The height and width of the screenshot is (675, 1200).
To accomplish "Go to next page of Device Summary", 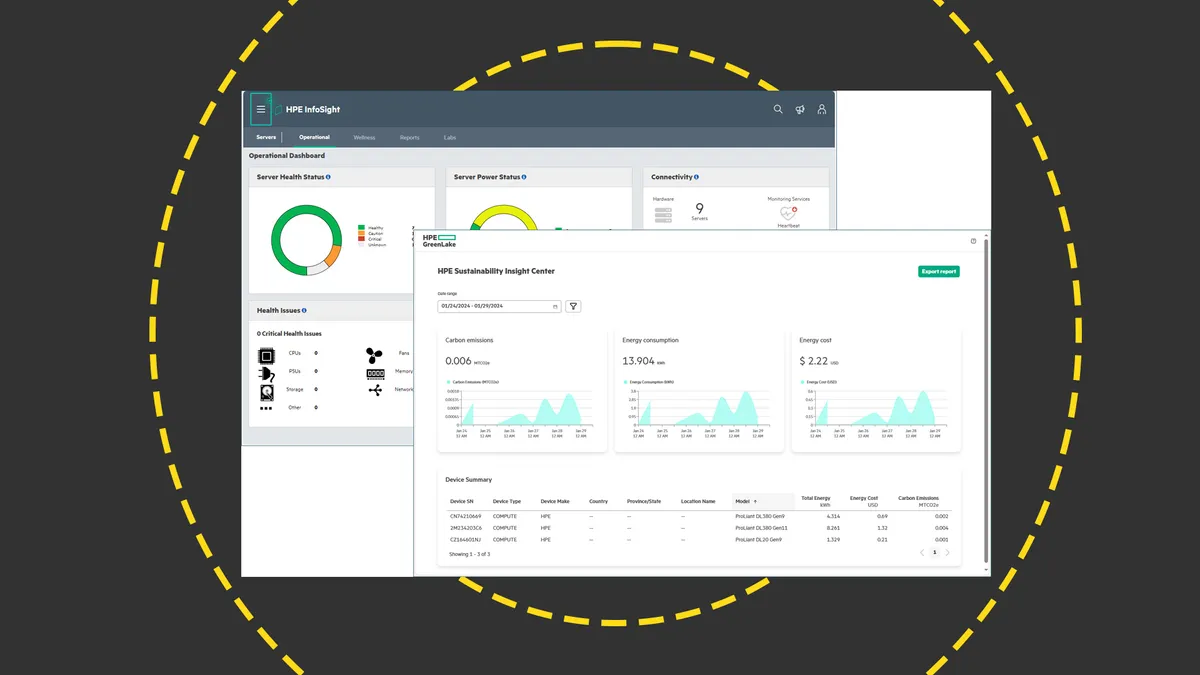I will (947, 552).
